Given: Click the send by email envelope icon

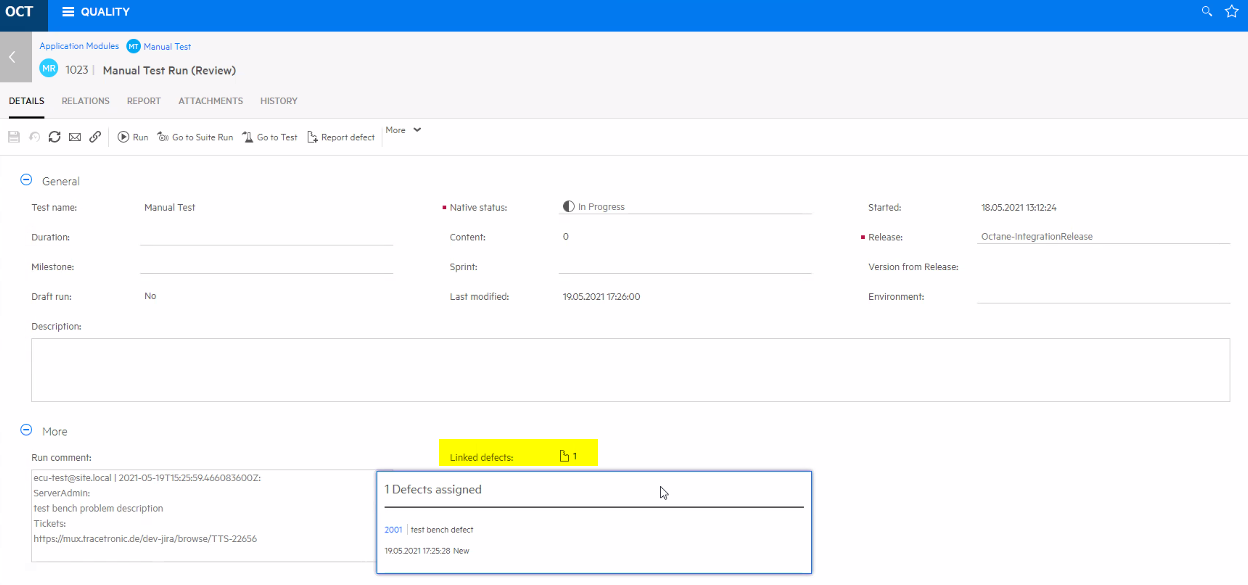Looking at the screenshot, I should click(x=74, y=137).
